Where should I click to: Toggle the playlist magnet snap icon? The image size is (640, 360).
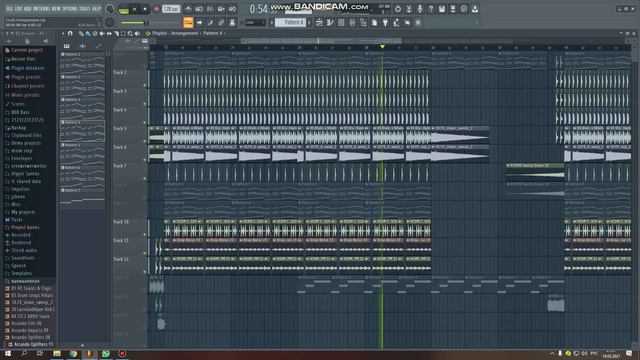[70, 33]
